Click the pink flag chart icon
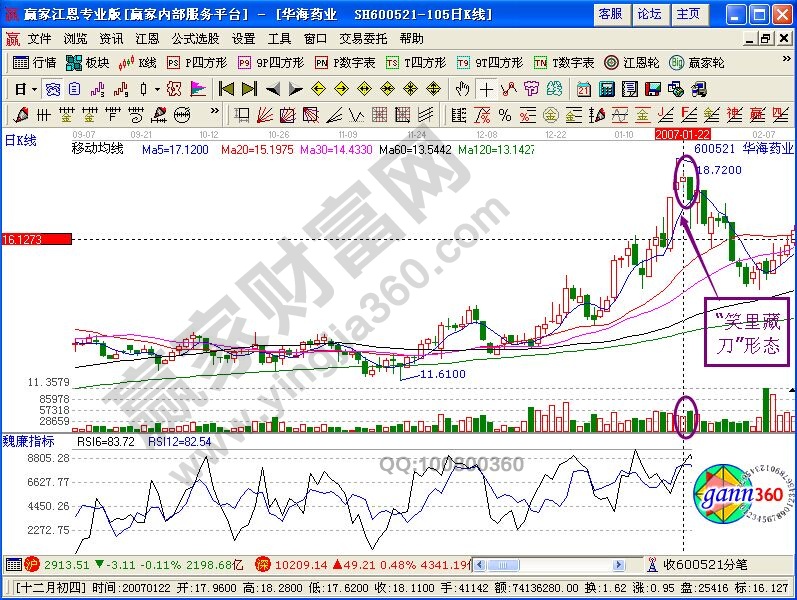Image resolution: width=797 pixels, height=600 pixels. (x=198, y=89)
